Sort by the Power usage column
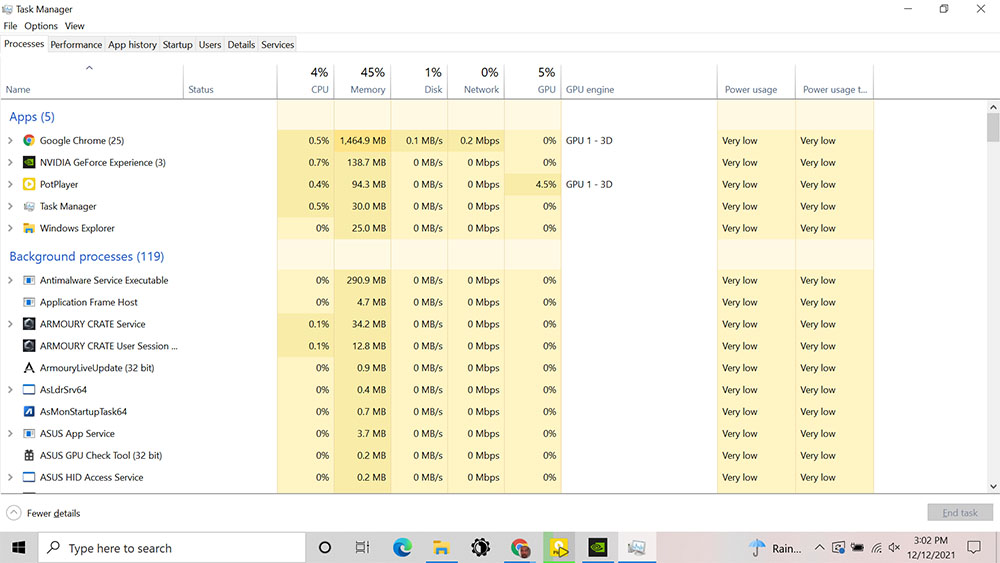The height and width of the screenshot is (563, 1000). pyautogui.click(x=756, y=81)
